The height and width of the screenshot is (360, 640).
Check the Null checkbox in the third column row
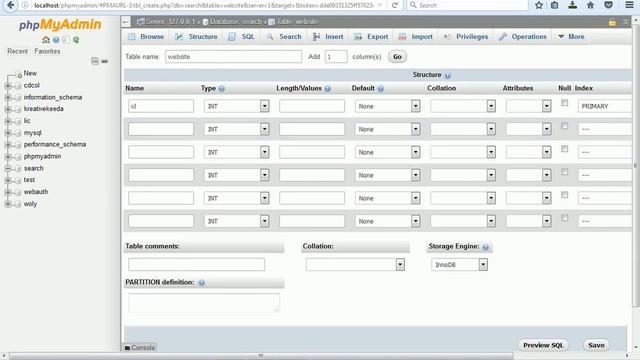(564, 149)
